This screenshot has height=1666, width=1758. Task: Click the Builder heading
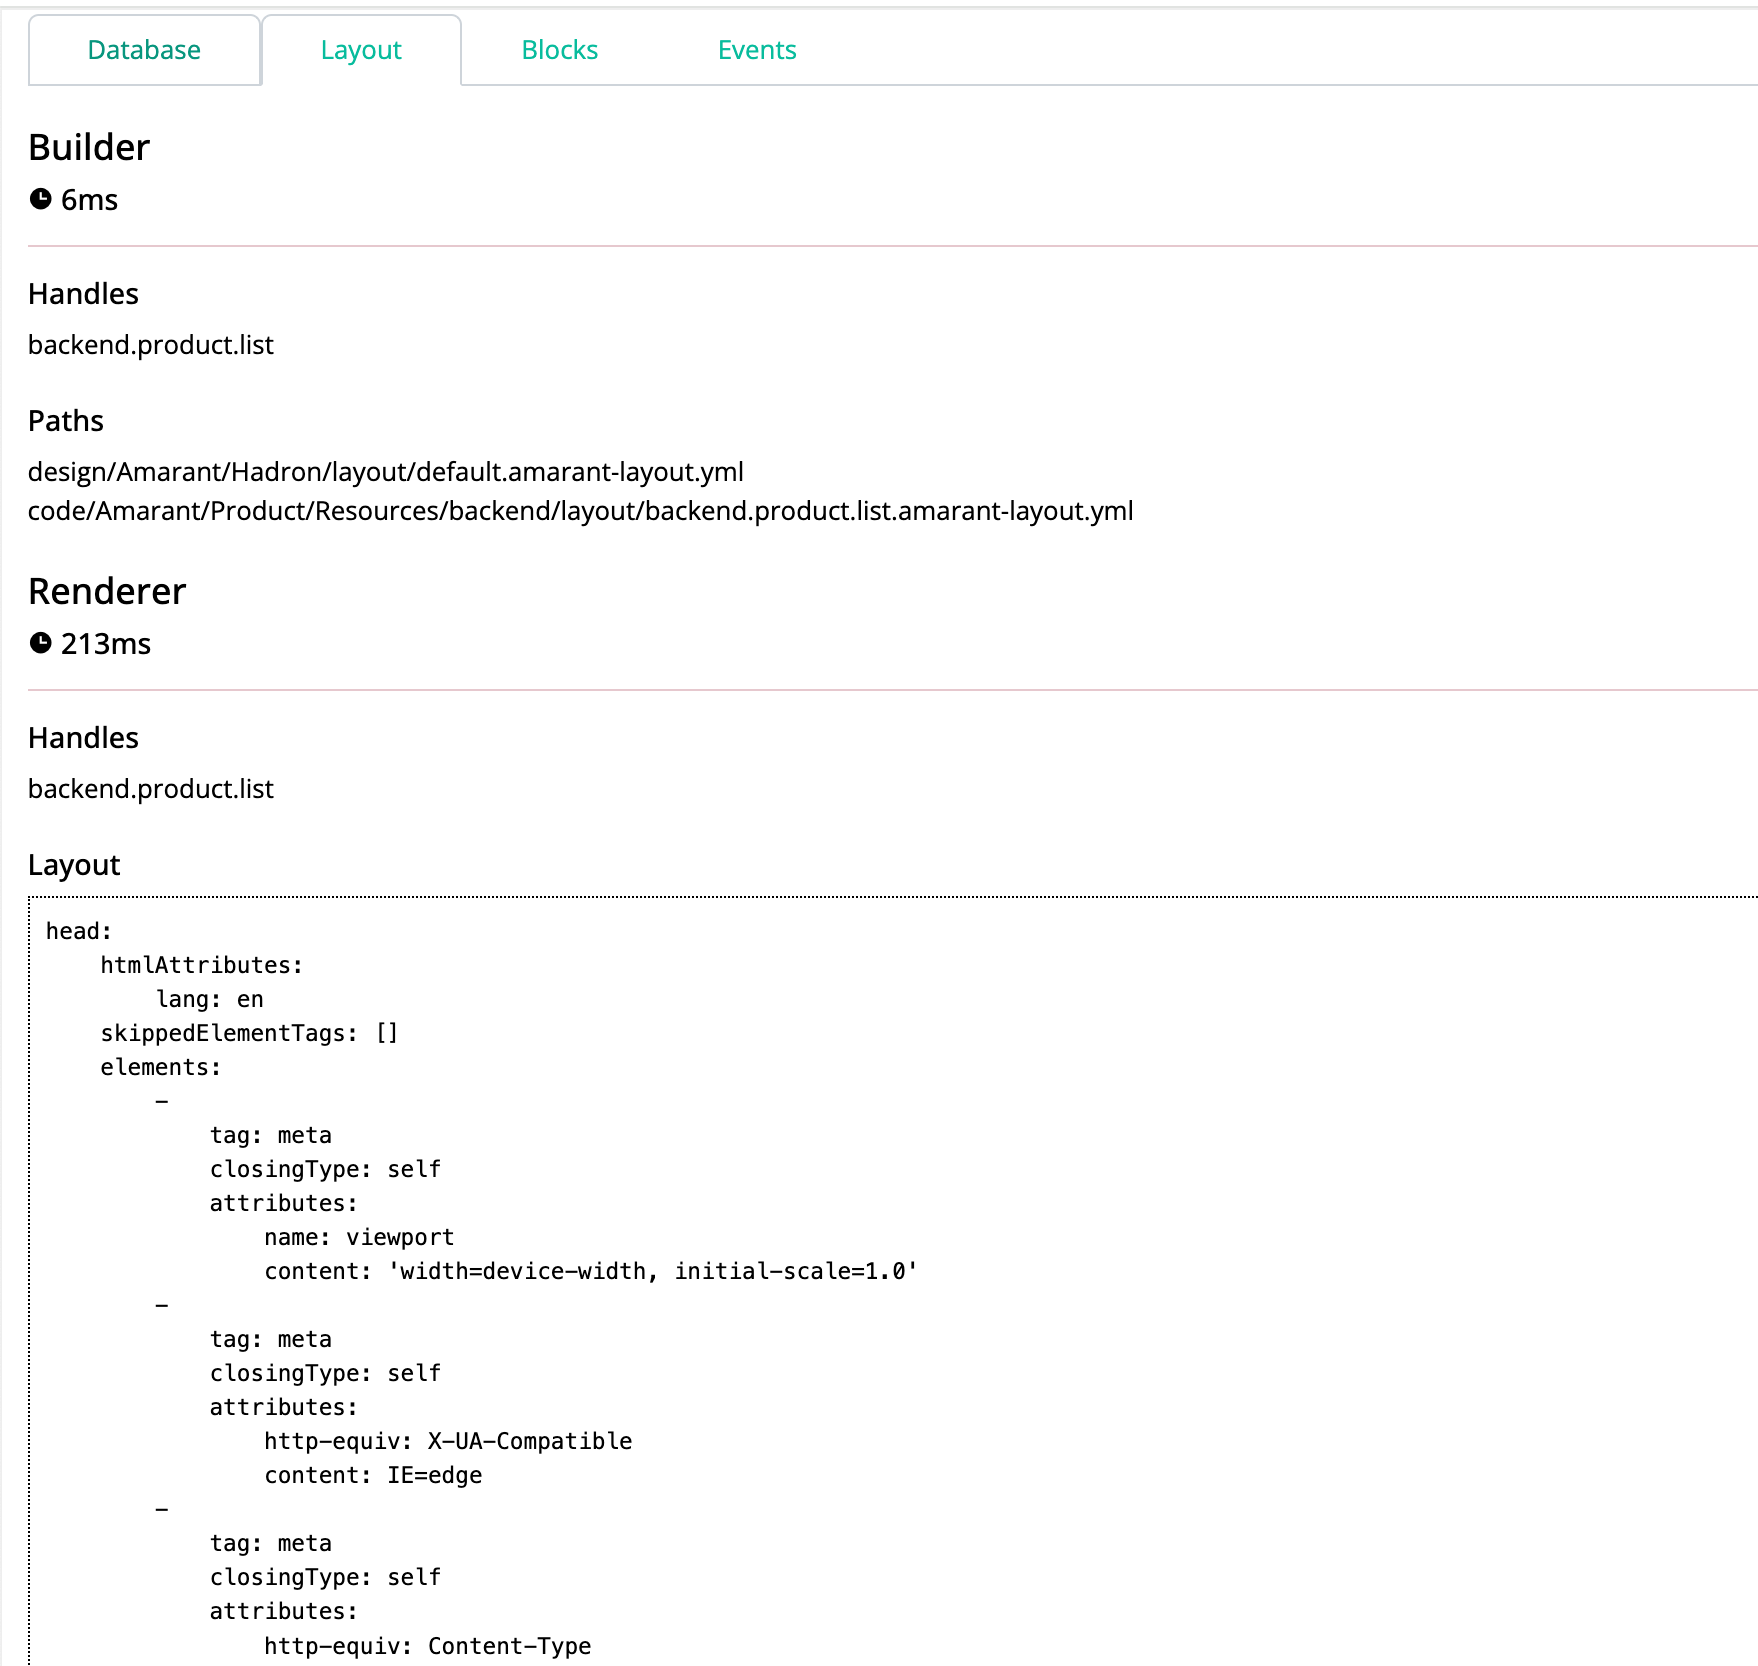[x=88, y=146]
